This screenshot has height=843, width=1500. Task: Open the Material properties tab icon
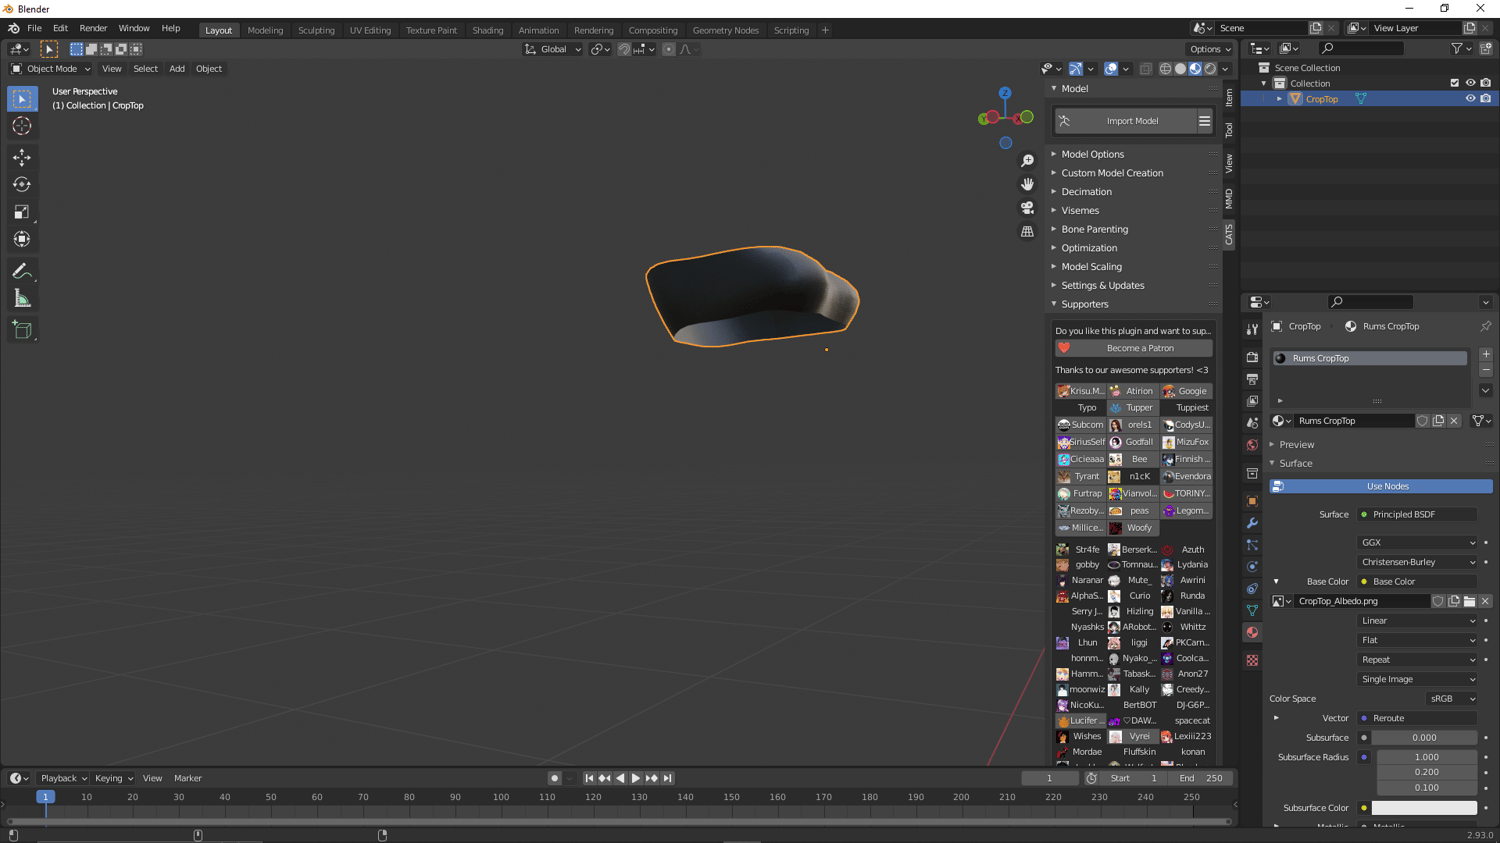1252,632
